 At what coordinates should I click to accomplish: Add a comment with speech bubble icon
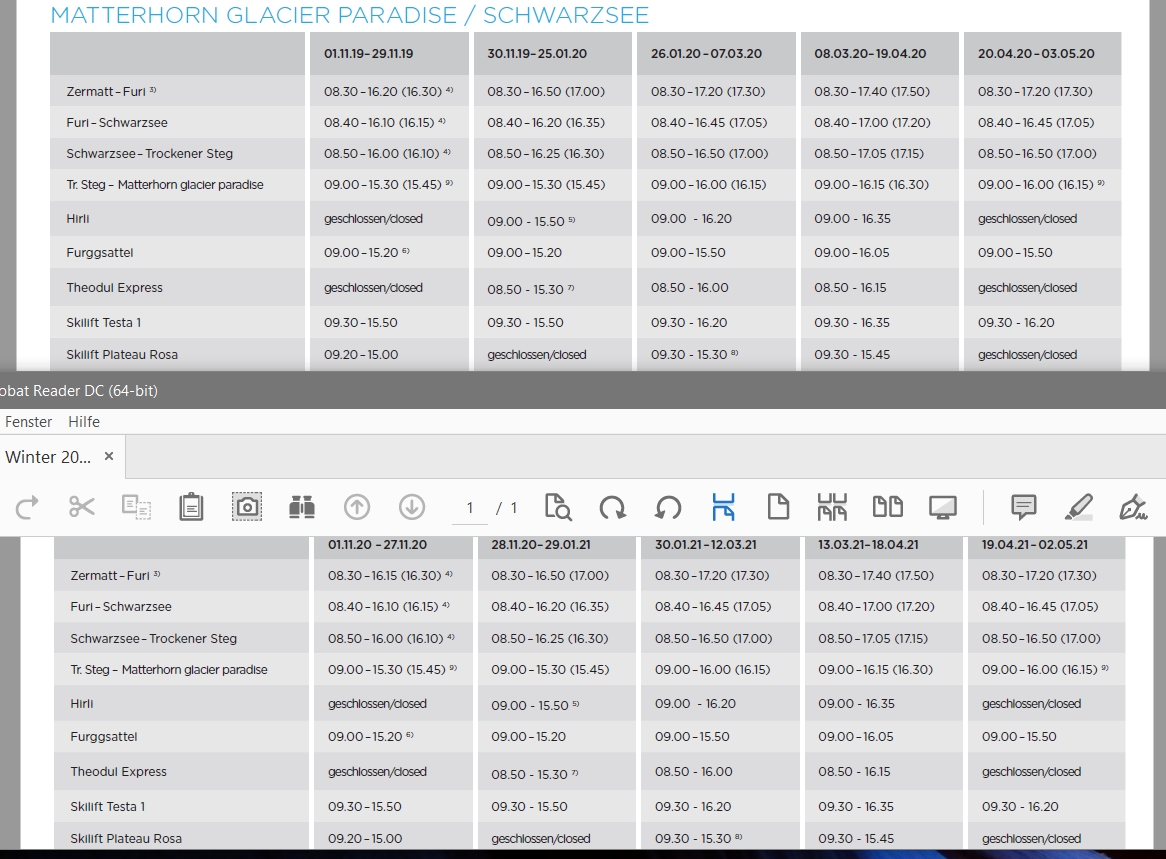[1023, 508]
